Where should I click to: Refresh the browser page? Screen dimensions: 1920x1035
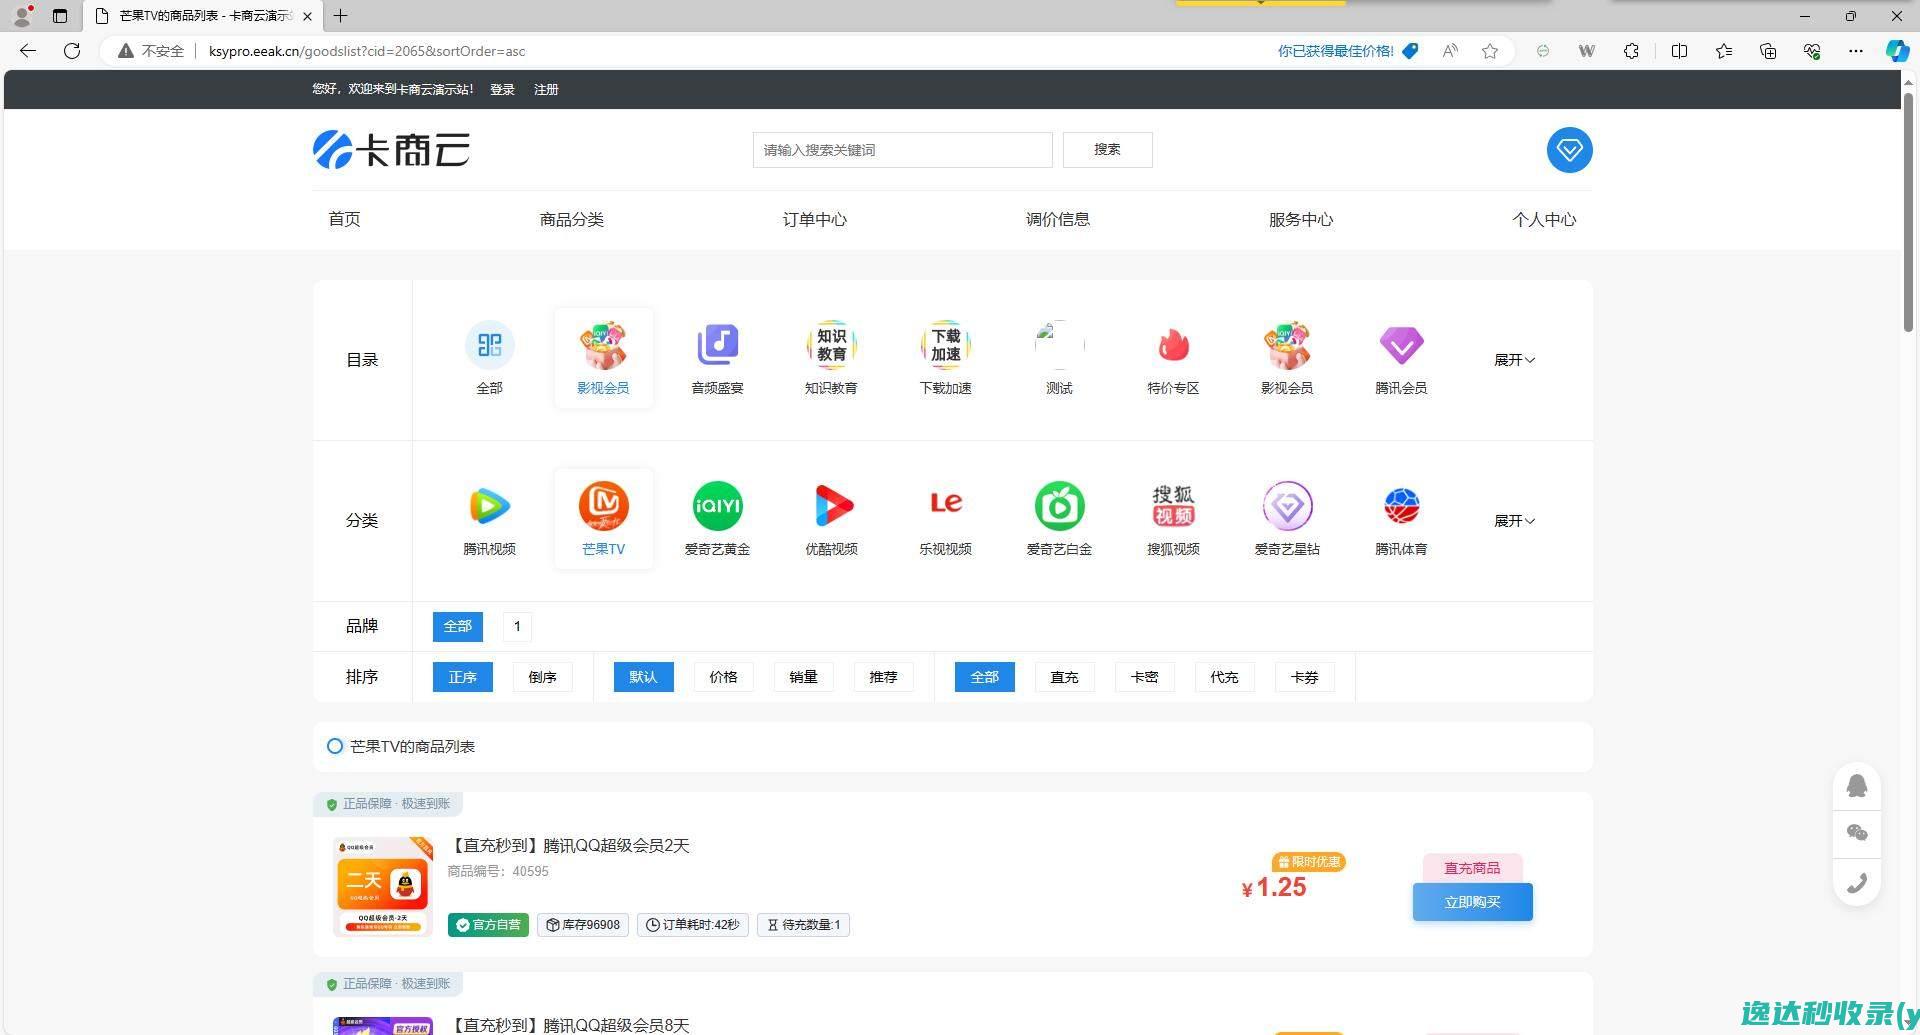click(x=72, y=51)
